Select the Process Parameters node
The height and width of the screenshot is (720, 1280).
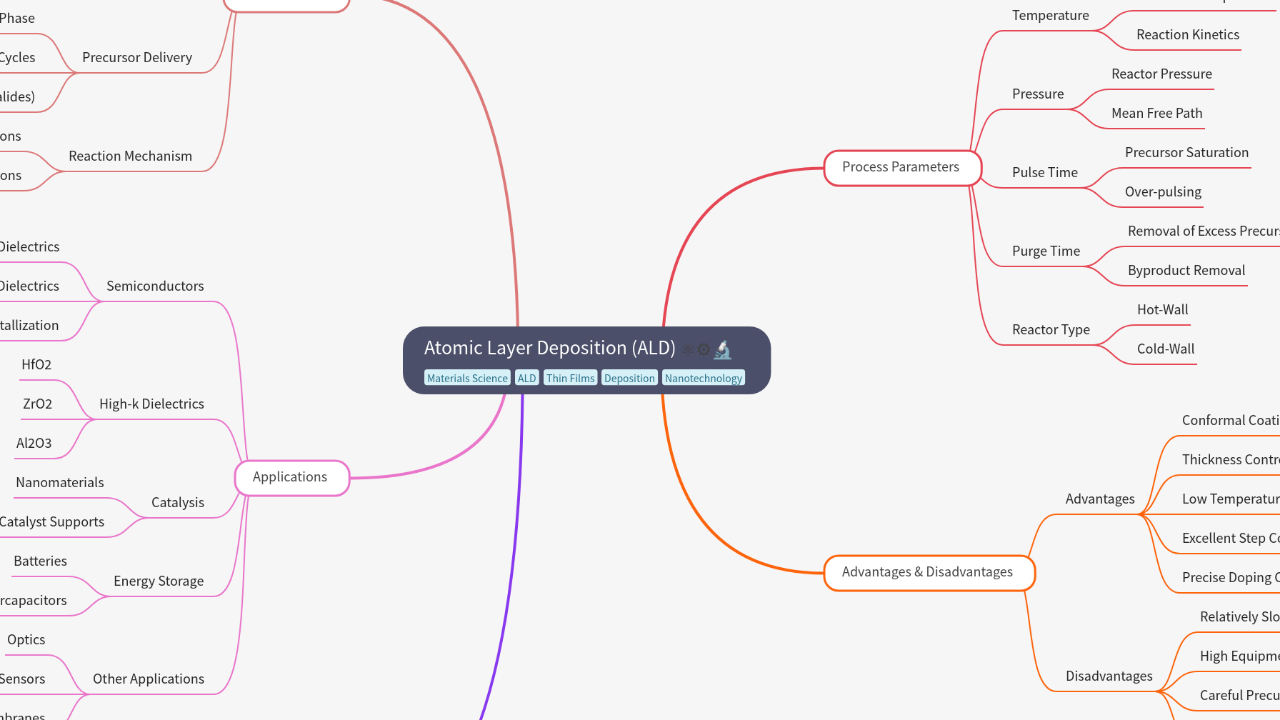(902, 167)
